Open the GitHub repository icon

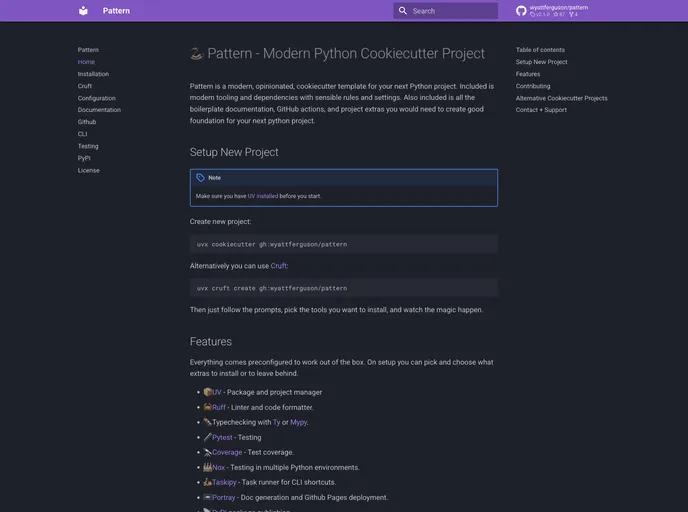coord(521,11)
